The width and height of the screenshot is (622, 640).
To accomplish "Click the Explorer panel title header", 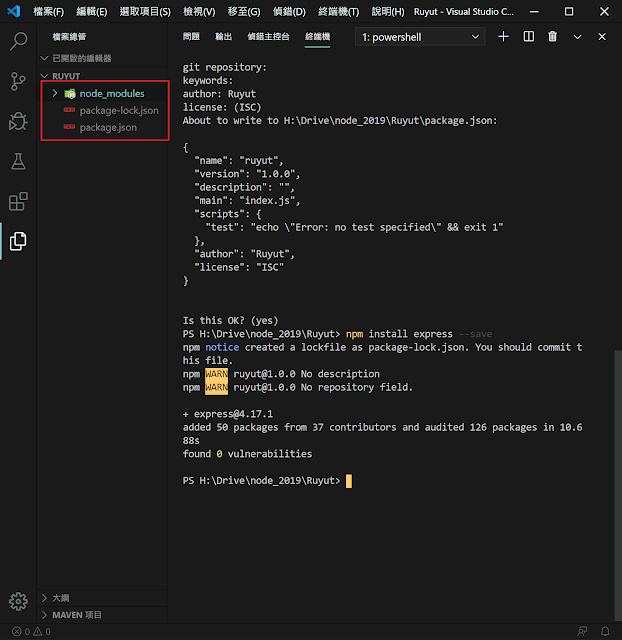I will tap(69, 37).
